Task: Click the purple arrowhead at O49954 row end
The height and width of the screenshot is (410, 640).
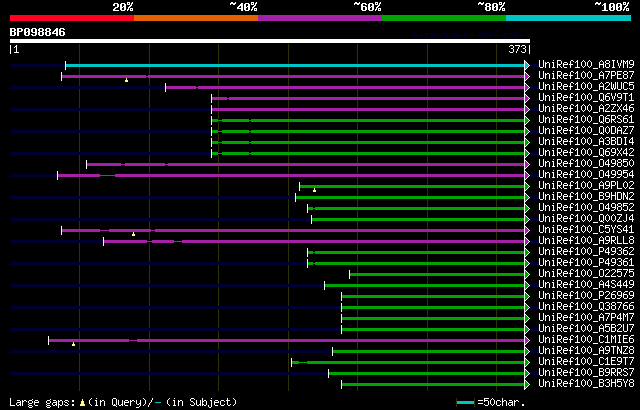Action: tap(527, 175)
